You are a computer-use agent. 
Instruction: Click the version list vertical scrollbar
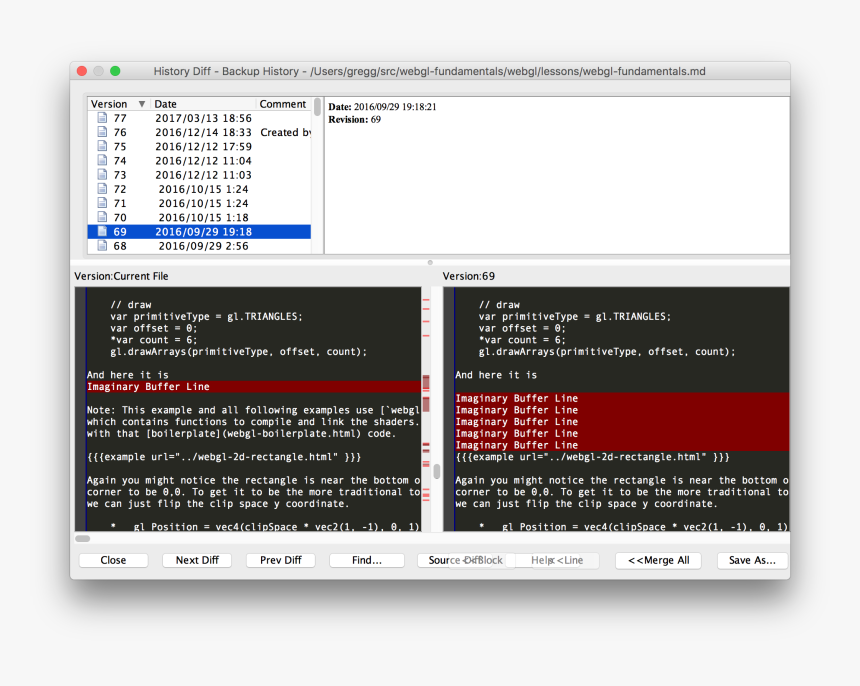click(318, 108)
